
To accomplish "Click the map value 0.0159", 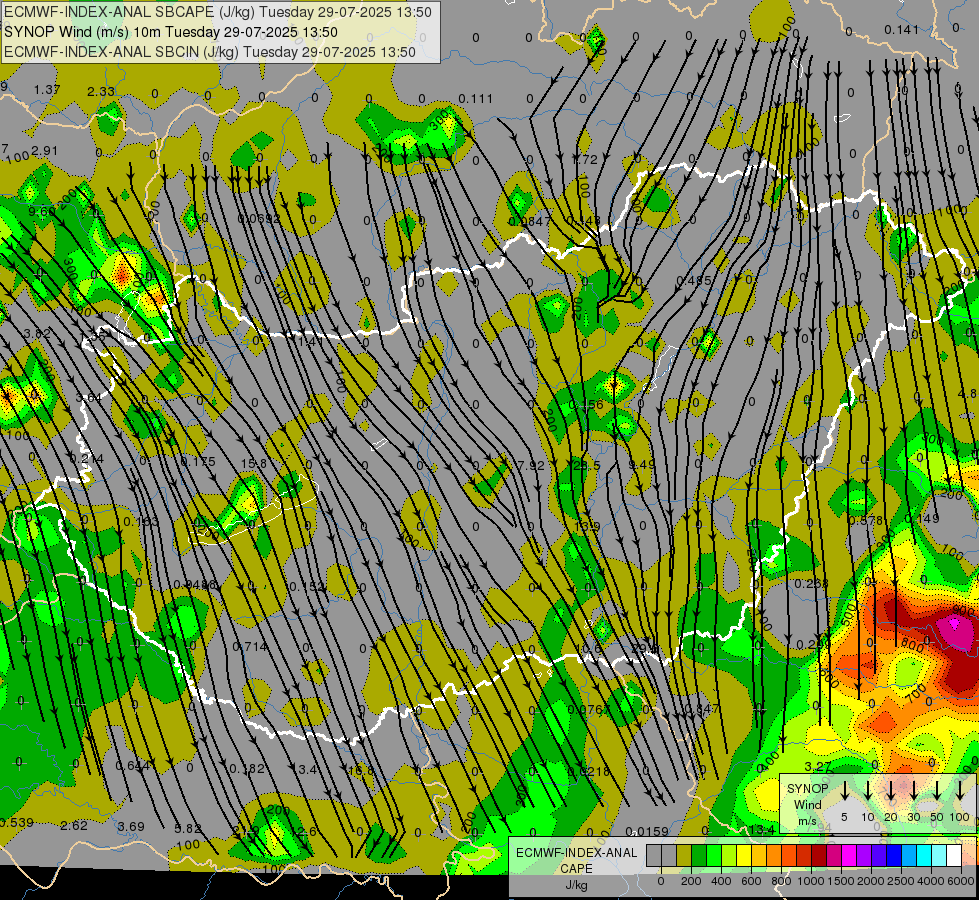I will point(646,831).
